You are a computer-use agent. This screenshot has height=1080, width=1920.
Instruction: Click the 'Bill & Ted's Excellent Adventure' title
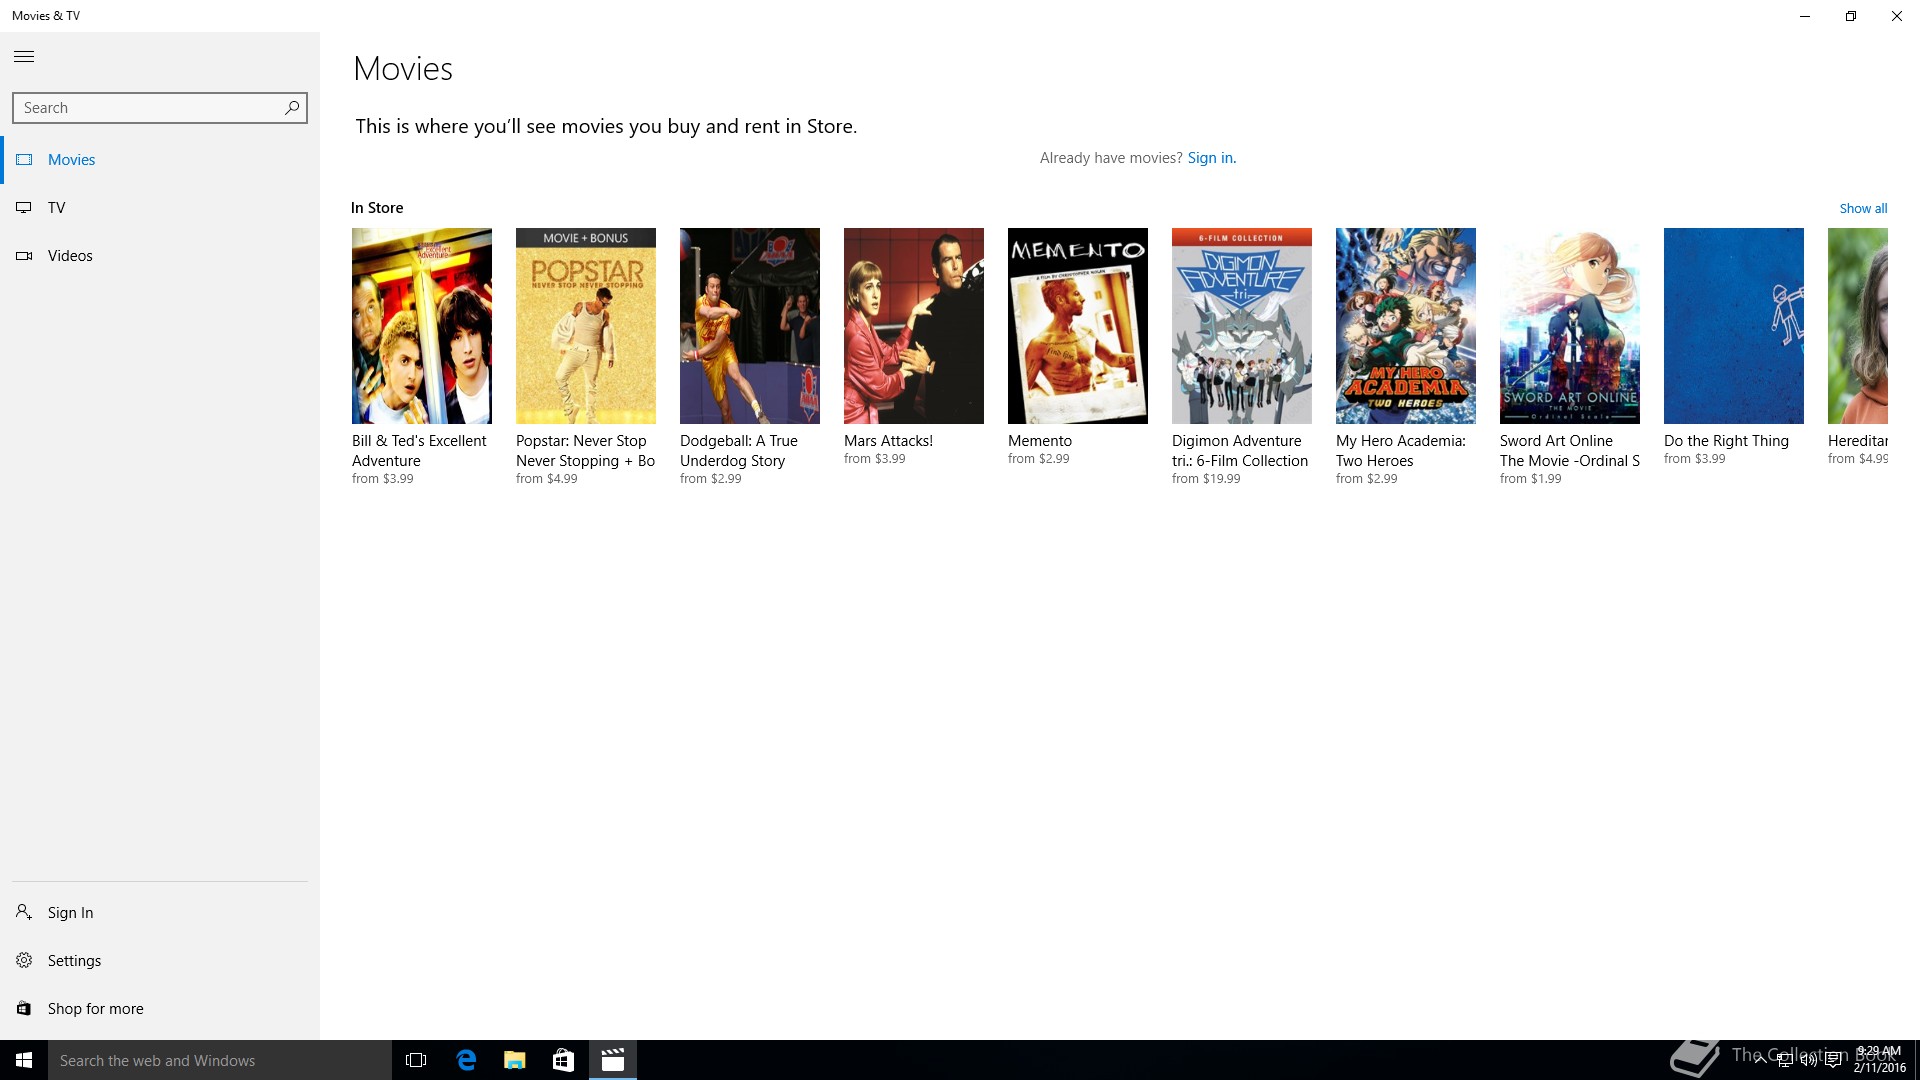coord(419,451)
